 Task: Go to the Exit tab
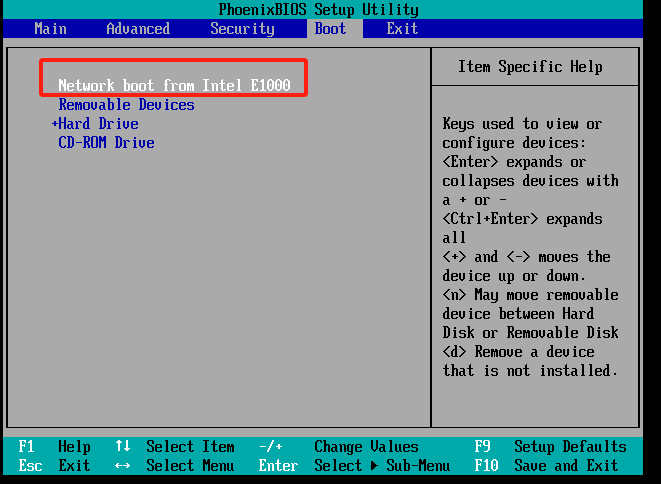click(402, 29)
